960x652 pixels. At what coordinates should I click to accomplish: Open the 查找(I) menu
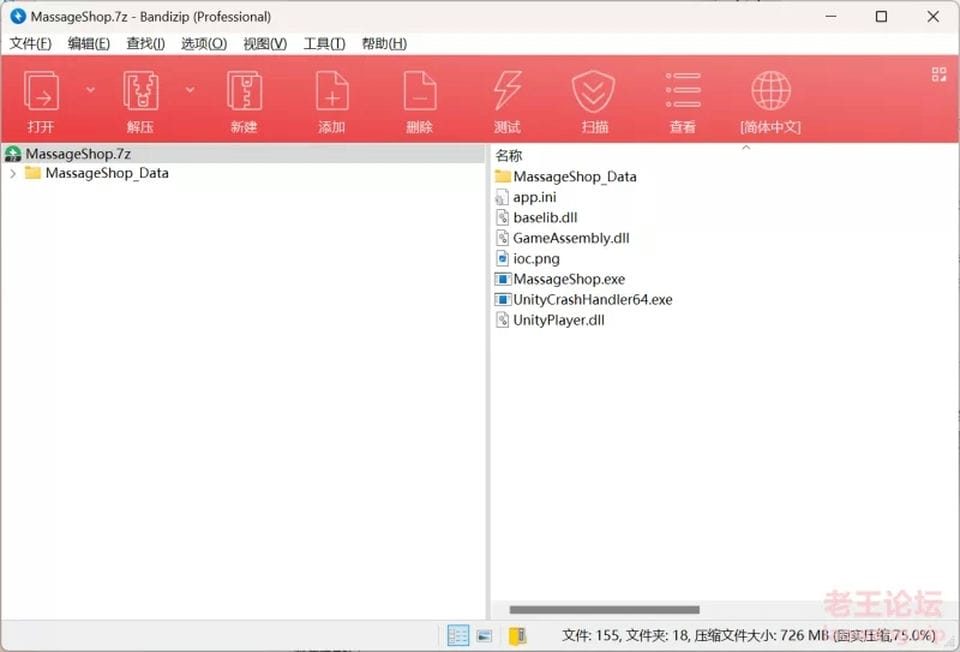pos(146,43)
